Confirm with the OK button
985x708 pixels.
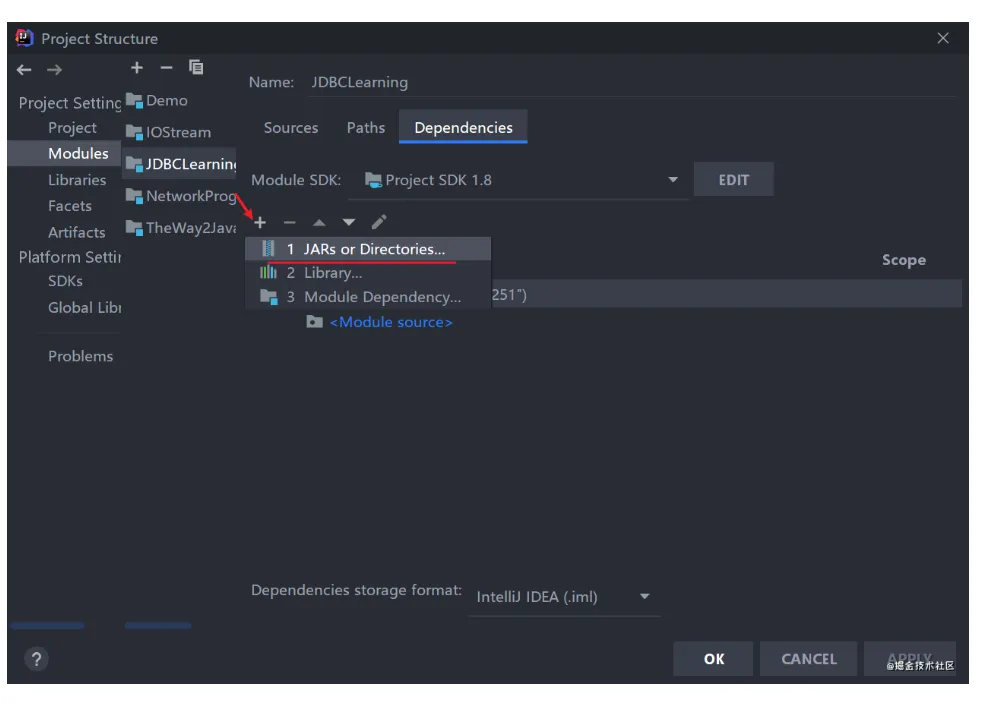click(x=713, y=659)
